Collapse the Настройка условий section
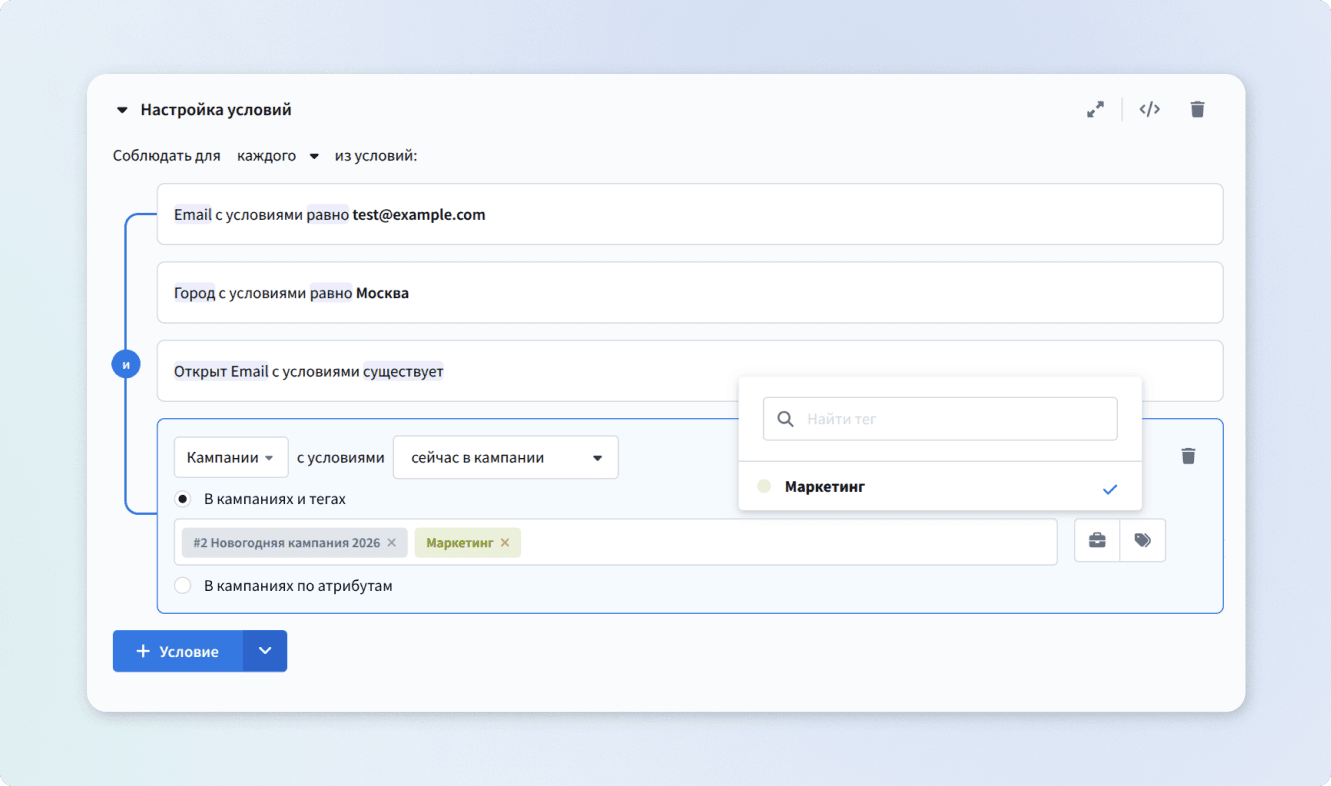 coord(122,110)
